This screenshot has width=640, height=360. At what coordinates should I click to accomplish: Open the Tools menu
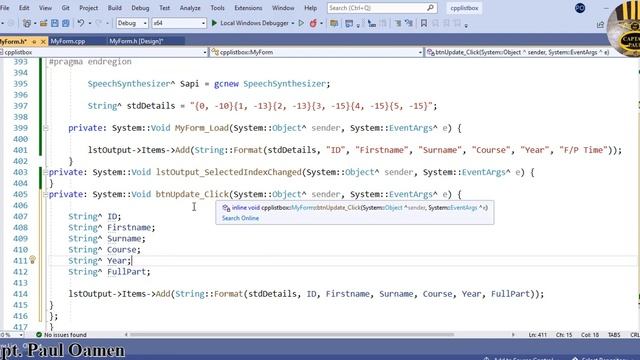click(218, 8)
